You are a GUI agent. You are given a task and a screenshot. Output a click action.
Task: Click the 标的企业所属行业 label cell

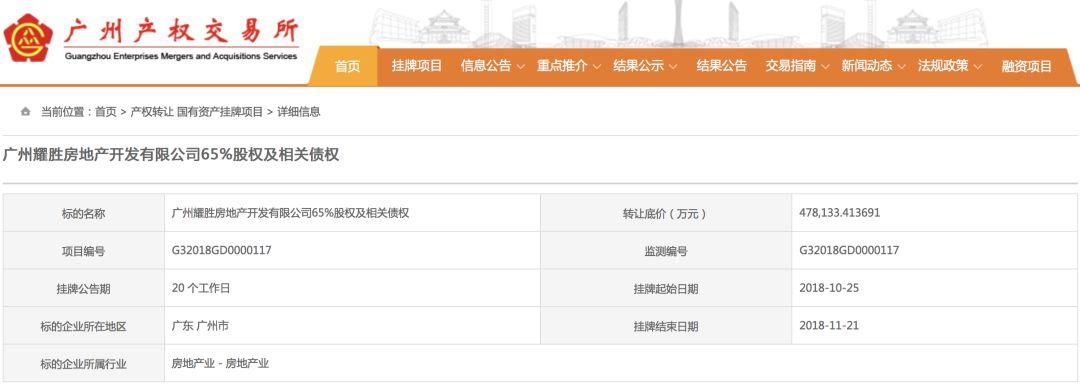83,364
